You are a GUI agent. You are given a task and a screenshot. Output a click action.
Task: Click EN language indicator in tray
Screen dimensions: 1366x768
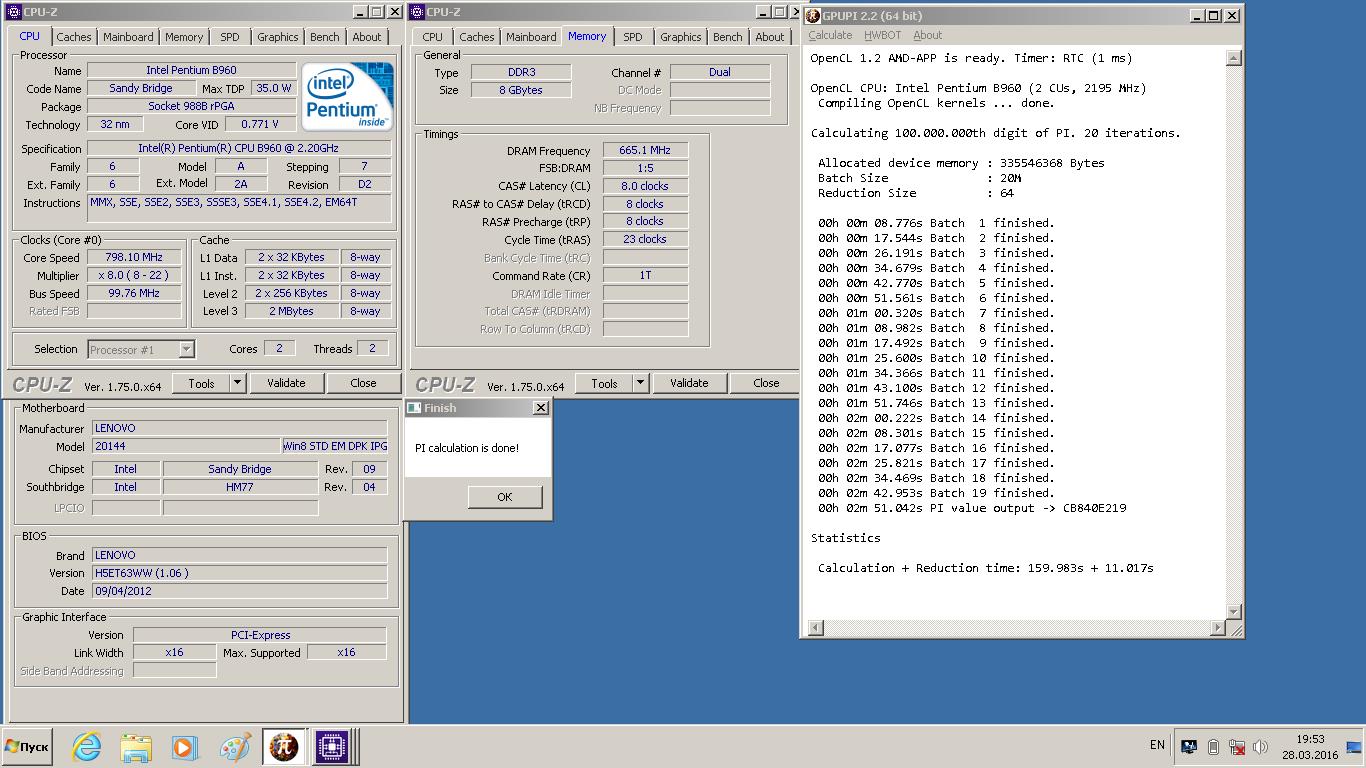pyautogui.click(x=1157, y=745)
